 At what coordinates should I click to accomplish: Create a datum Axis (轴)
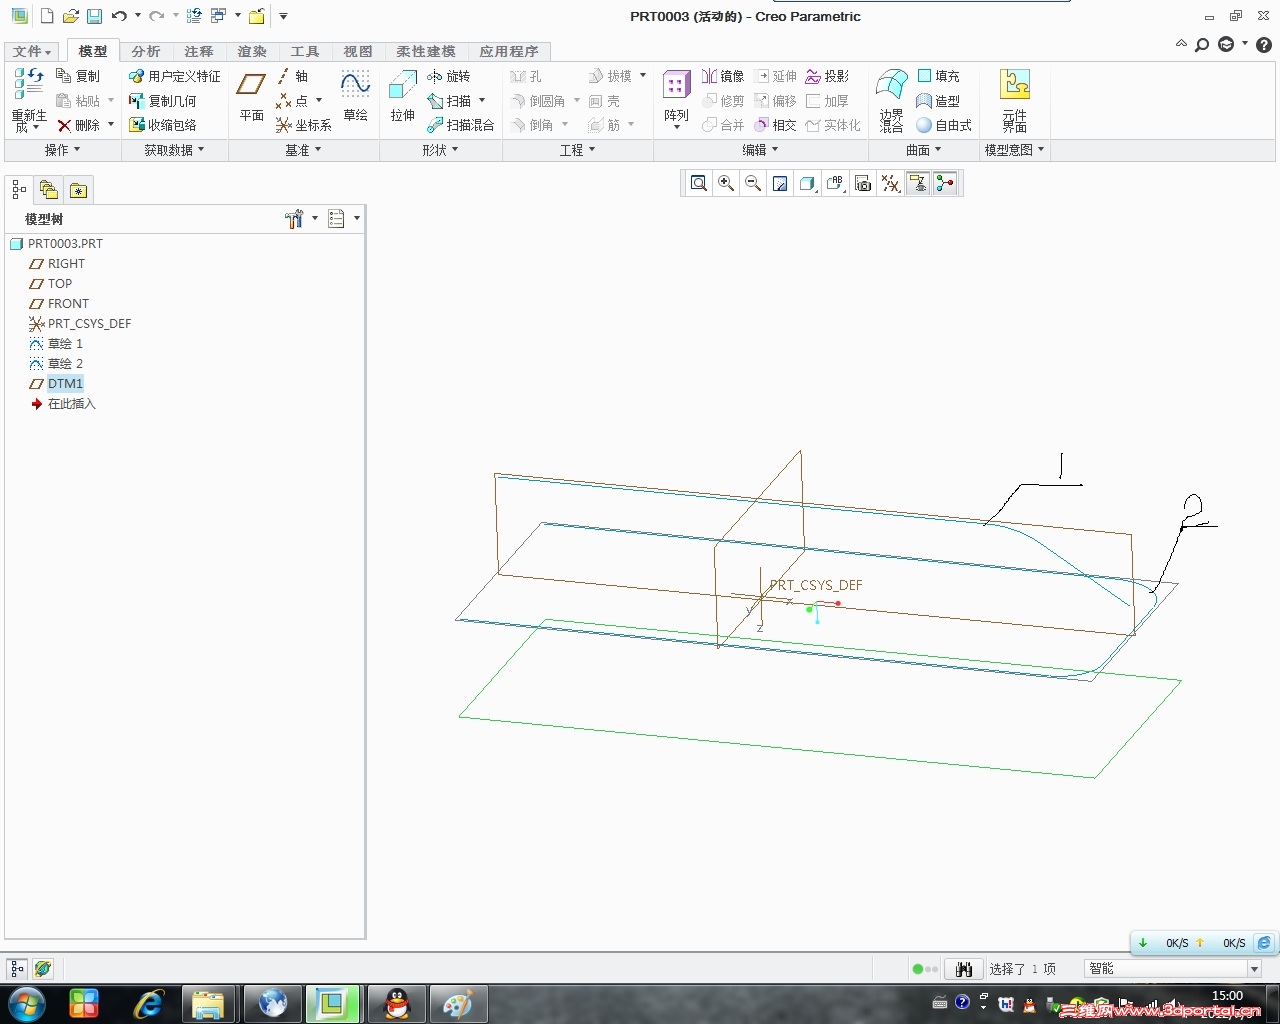click(292, 76)
